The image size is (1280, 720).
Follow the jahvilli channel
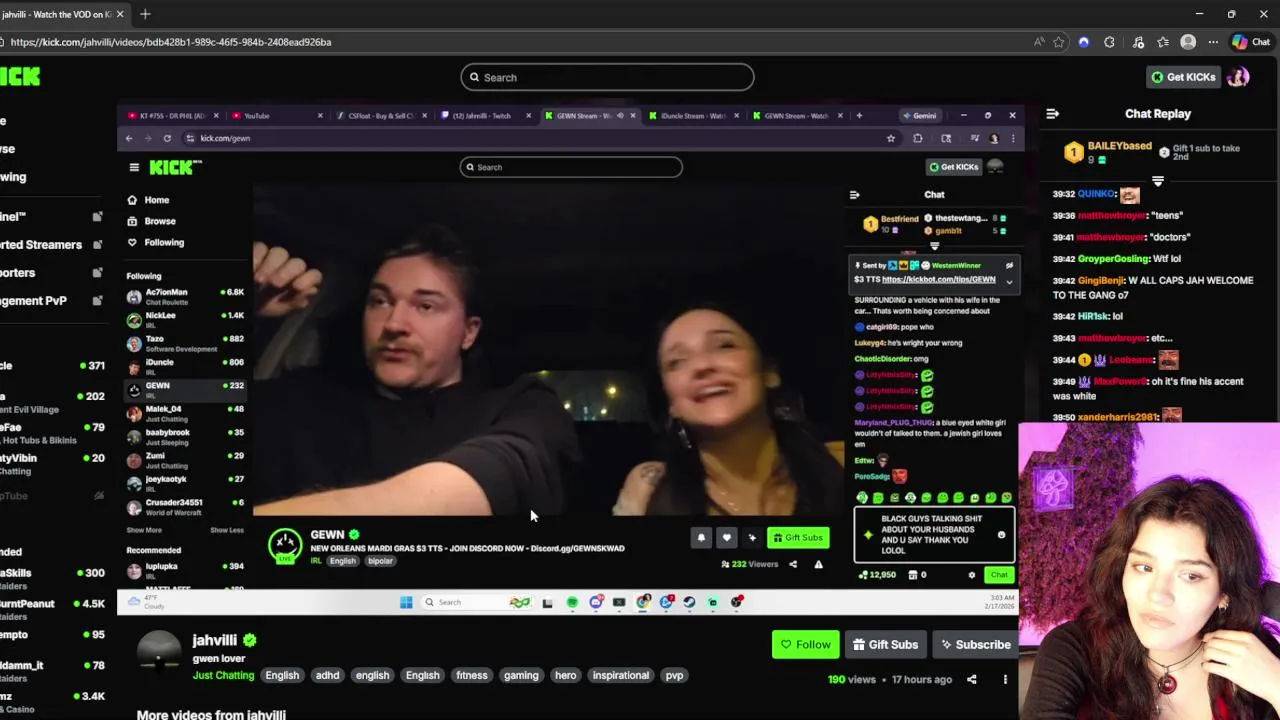click(x=806, y=645)
